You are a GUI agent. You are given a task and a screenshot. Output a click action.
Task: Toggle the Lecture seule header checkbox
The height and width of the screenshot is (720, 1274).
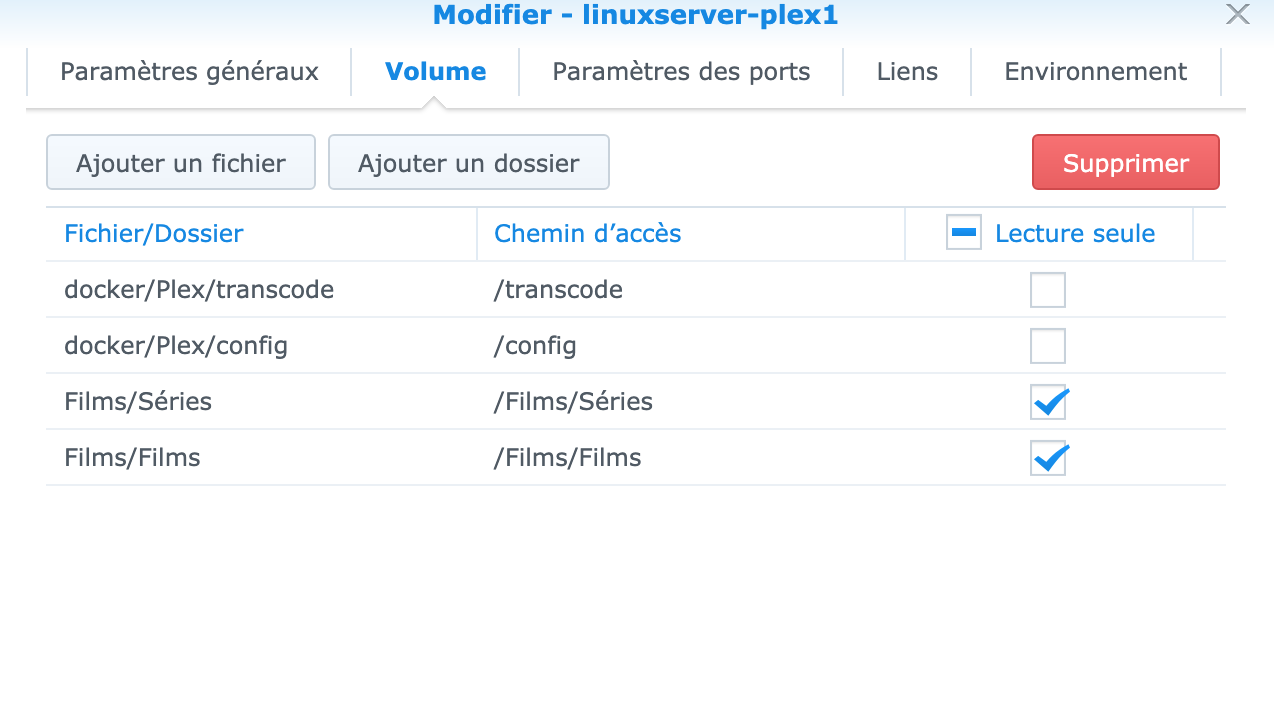[x=964, y=233]
